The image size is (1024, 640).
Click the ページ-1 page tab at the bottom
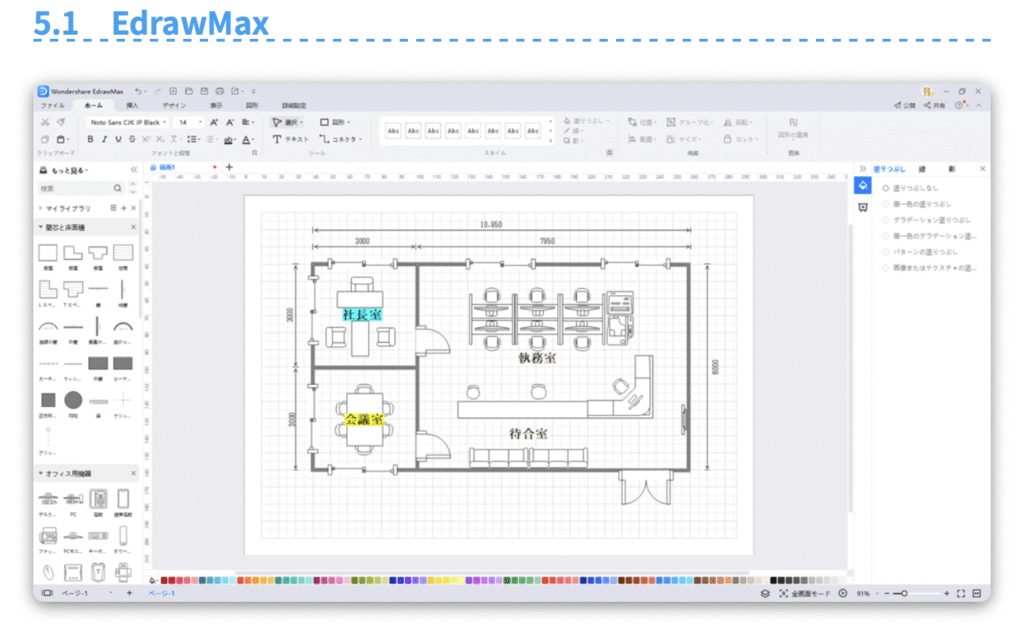click(161, 593)
